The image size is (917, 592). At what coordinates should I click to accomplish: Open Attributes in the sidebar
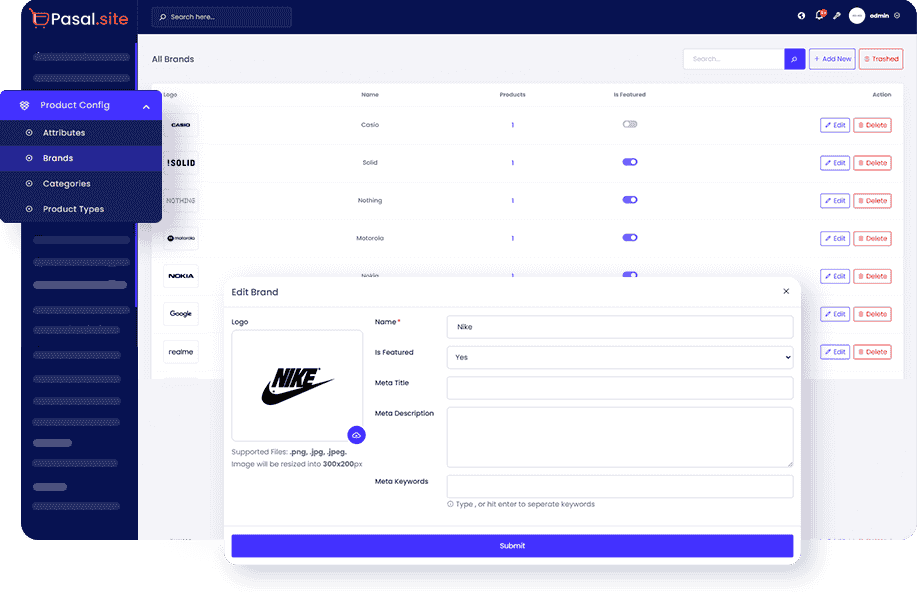coord(81,133)
